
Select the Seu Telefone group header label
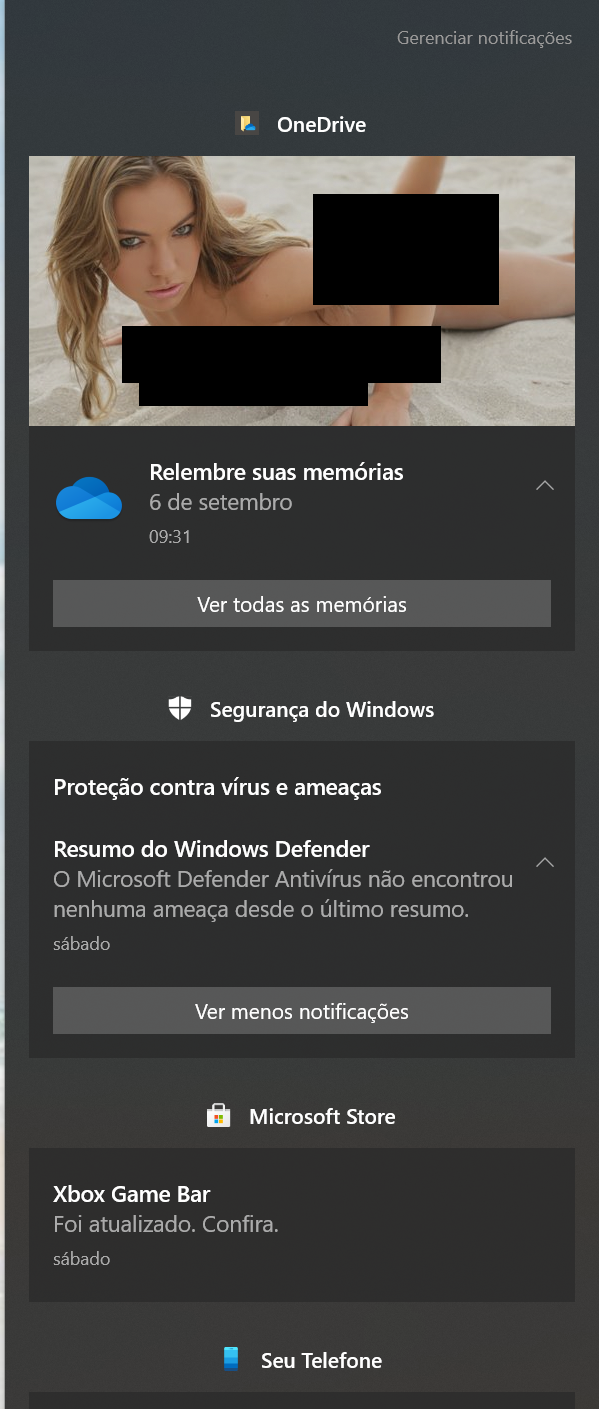321,1361
